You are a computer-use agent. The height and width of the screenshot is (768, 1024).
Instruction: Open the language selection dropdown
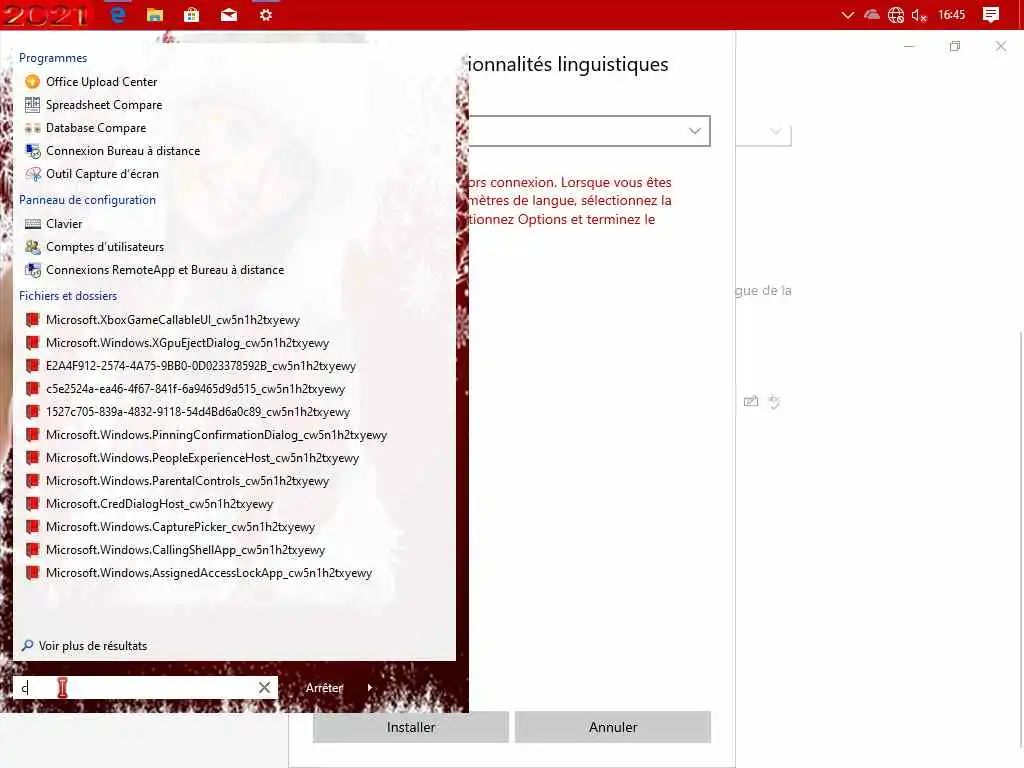tap(589, 131)
